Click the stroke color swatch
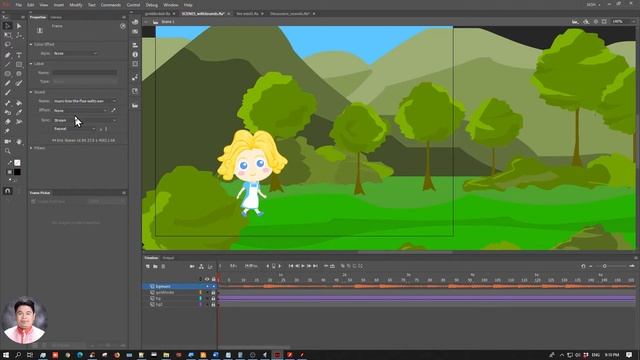Image resolution: width=640 pixels, height=360 pixels. click(17, 162)
